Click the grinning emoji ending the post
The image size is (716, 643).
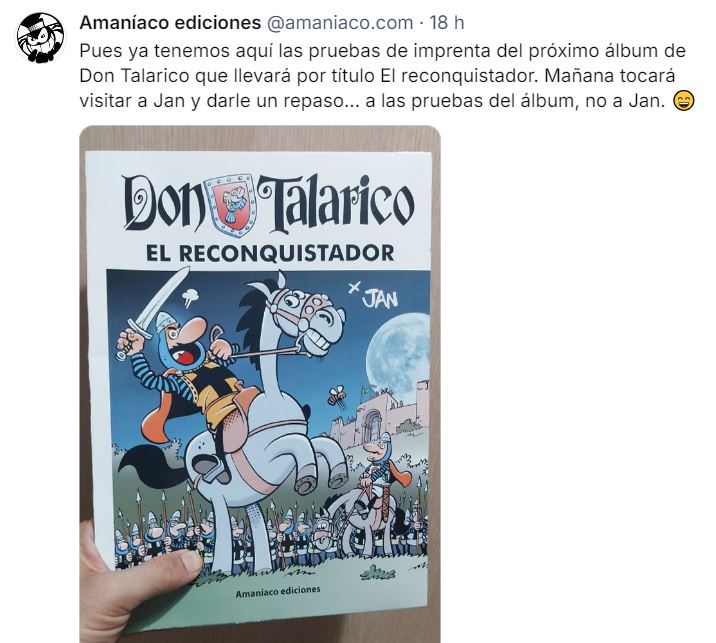(684, 101)
